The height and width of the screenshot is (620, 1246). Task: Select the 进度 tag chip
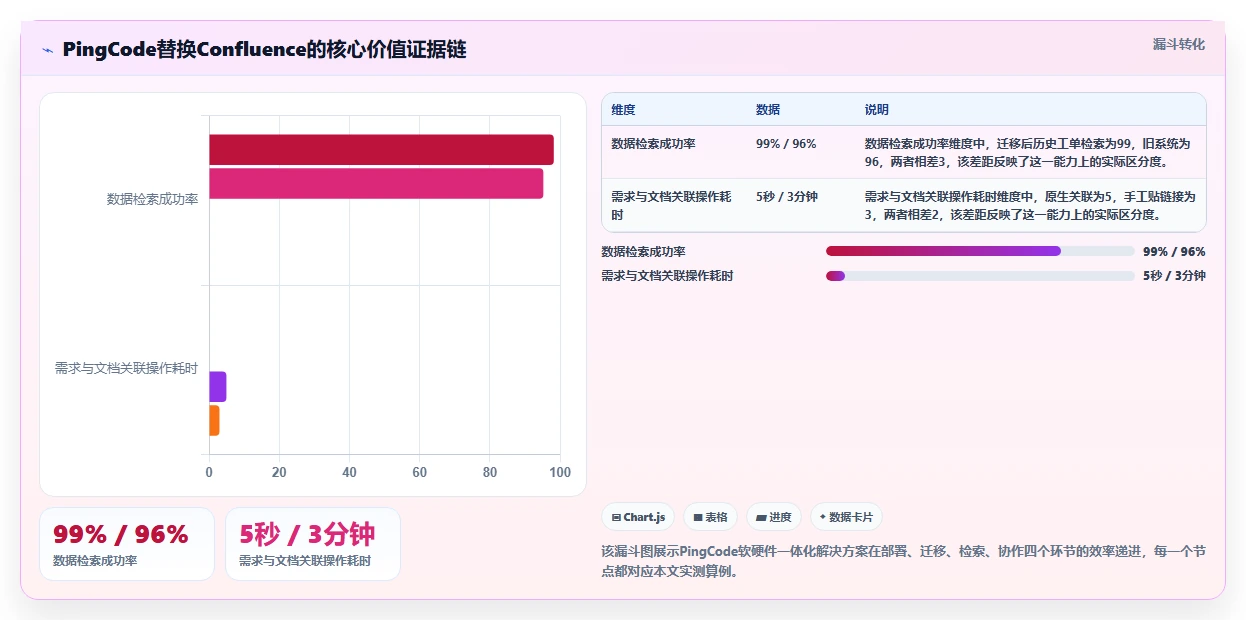point(774,517)
